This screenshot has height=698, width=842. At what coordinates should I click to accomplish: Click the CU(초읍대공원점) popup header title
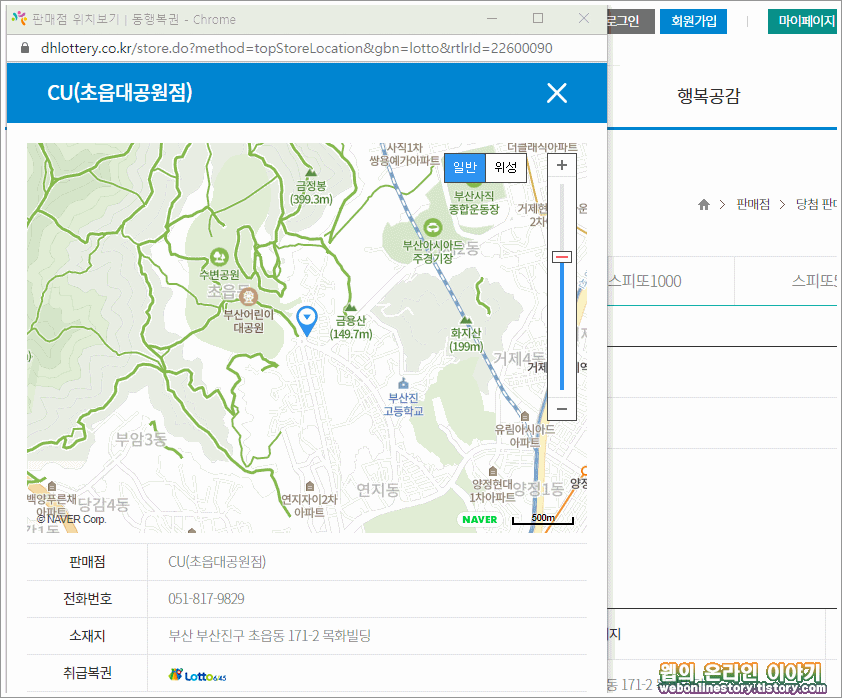120,92
